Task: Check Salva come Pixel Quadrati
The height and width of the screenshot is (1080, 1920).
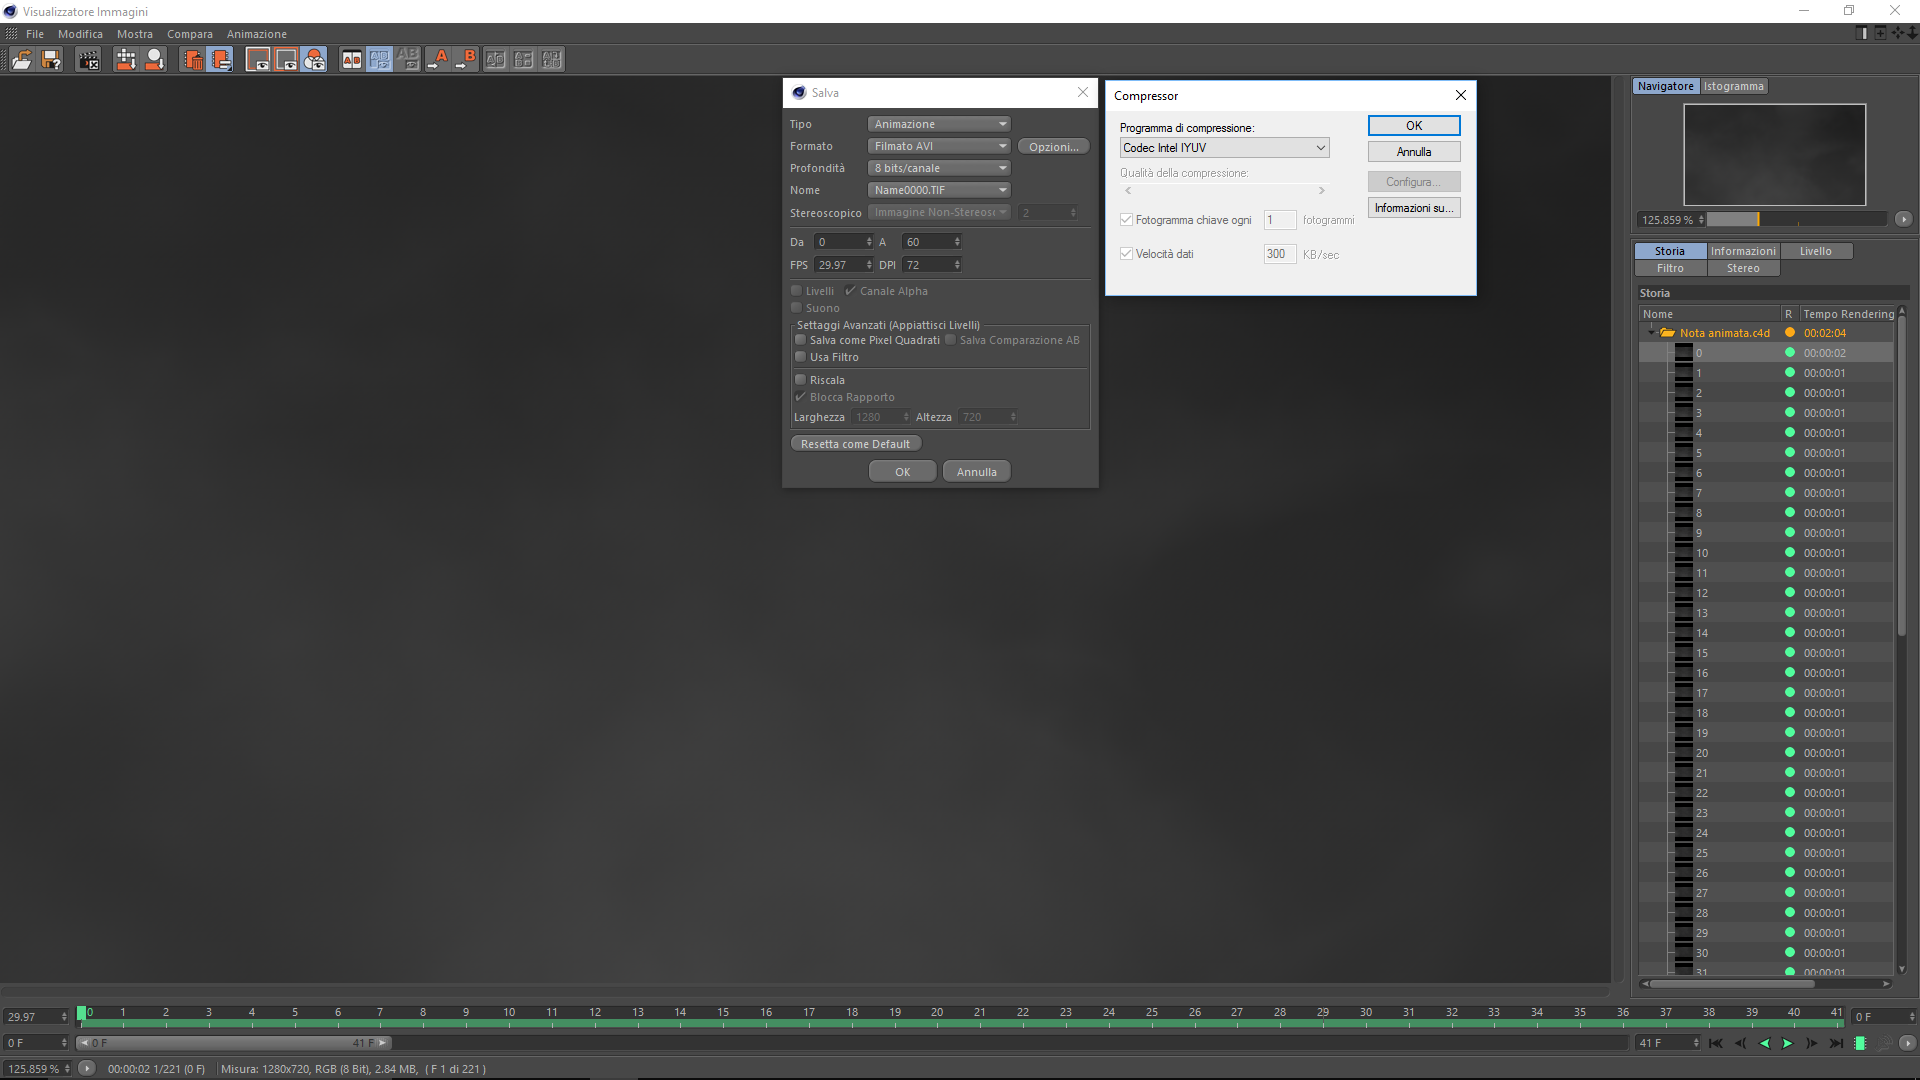Action: (801, 340)
